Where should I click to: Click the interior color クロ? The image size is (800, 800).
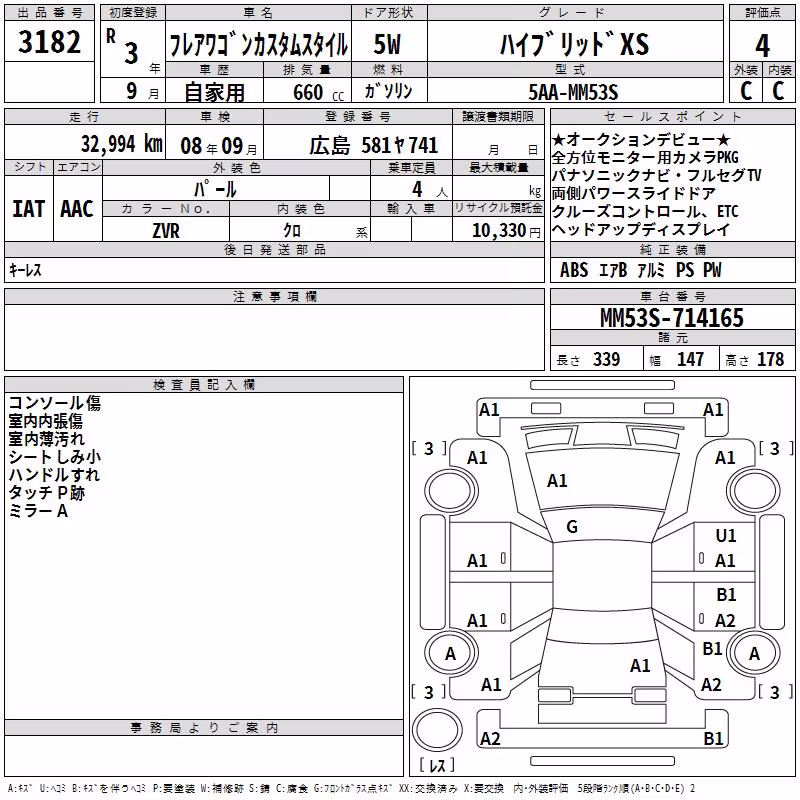tap(292, 231)
